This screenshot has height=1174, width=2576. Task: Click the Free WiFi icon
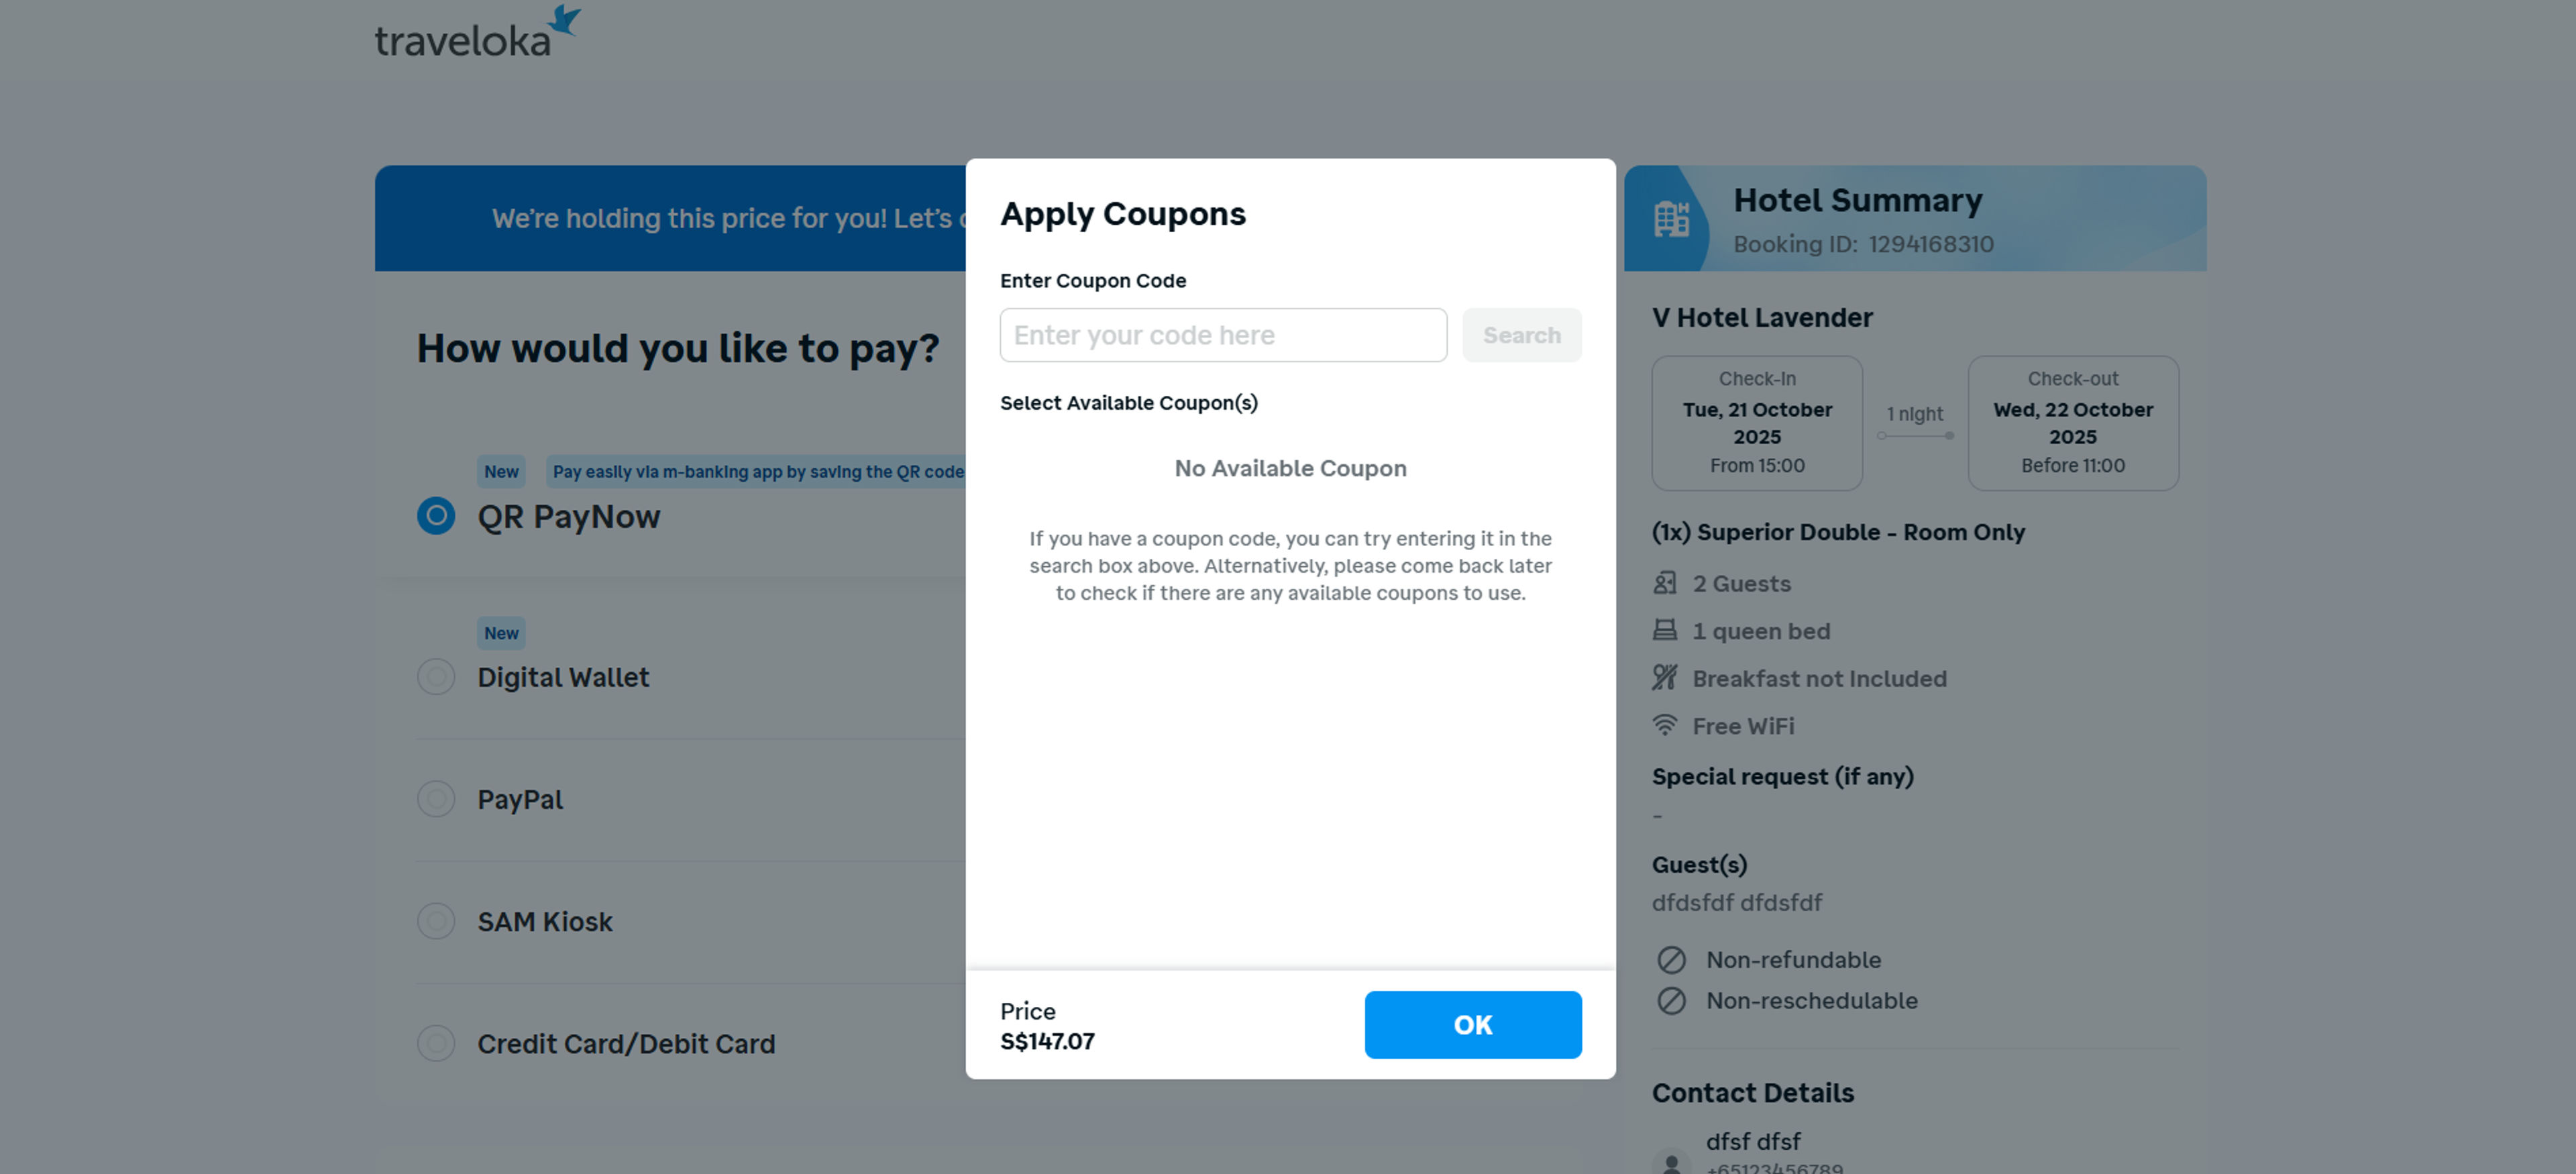[1665, 725]
